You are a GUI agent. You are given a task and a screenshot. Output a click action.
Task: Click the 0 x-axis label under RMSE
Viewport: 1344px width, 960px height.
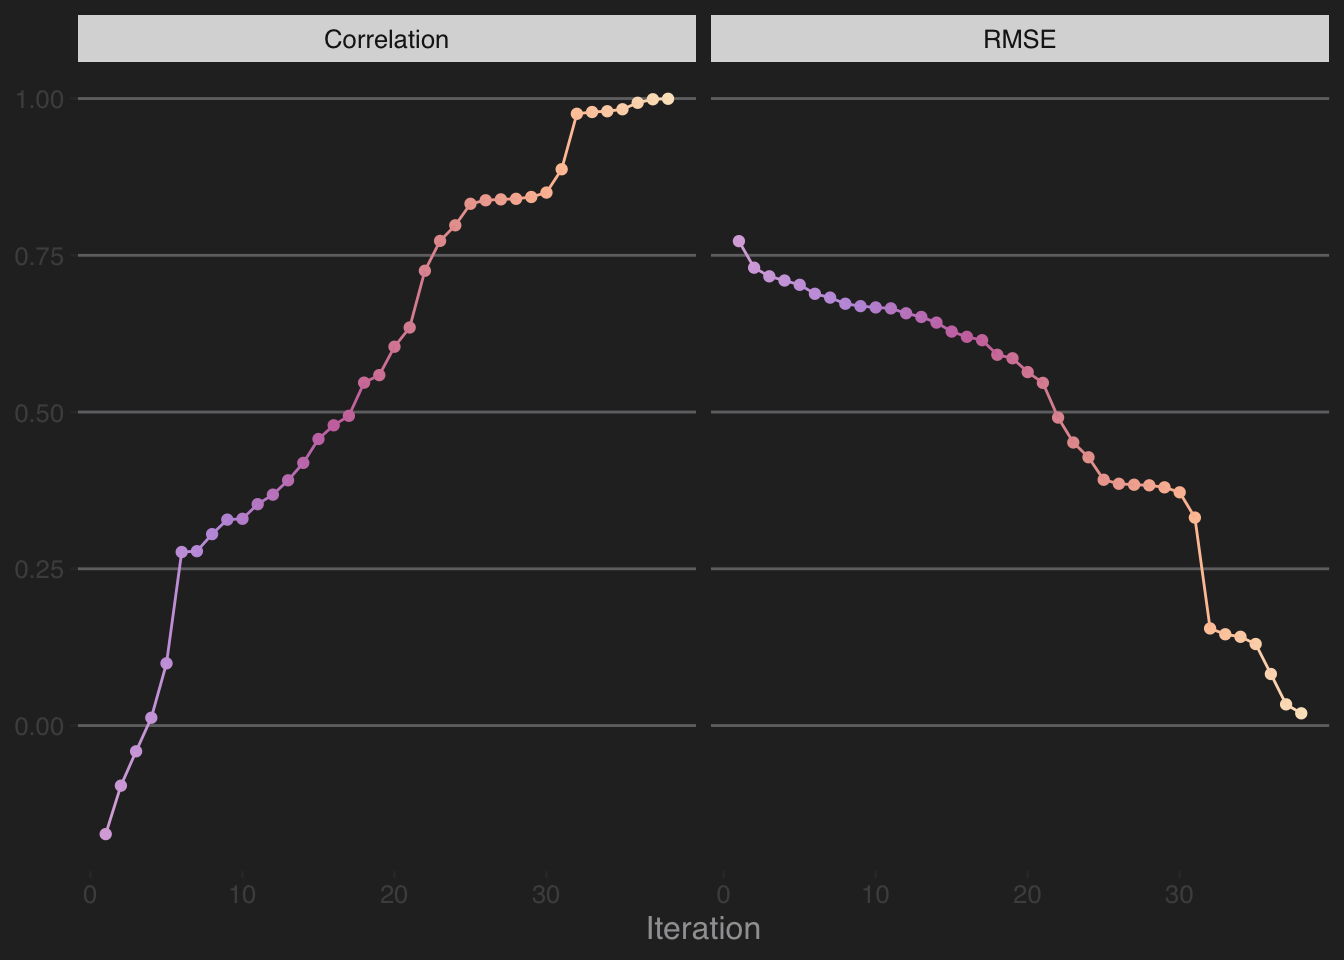724,894
